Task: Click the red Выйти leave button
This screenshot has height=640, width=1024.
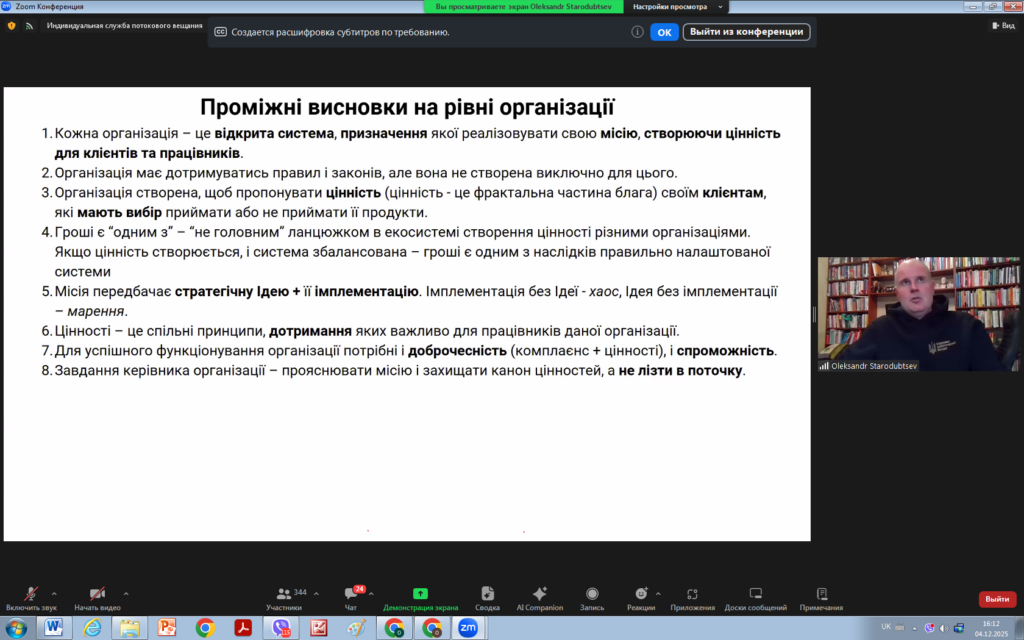Action: coord(996,599)
